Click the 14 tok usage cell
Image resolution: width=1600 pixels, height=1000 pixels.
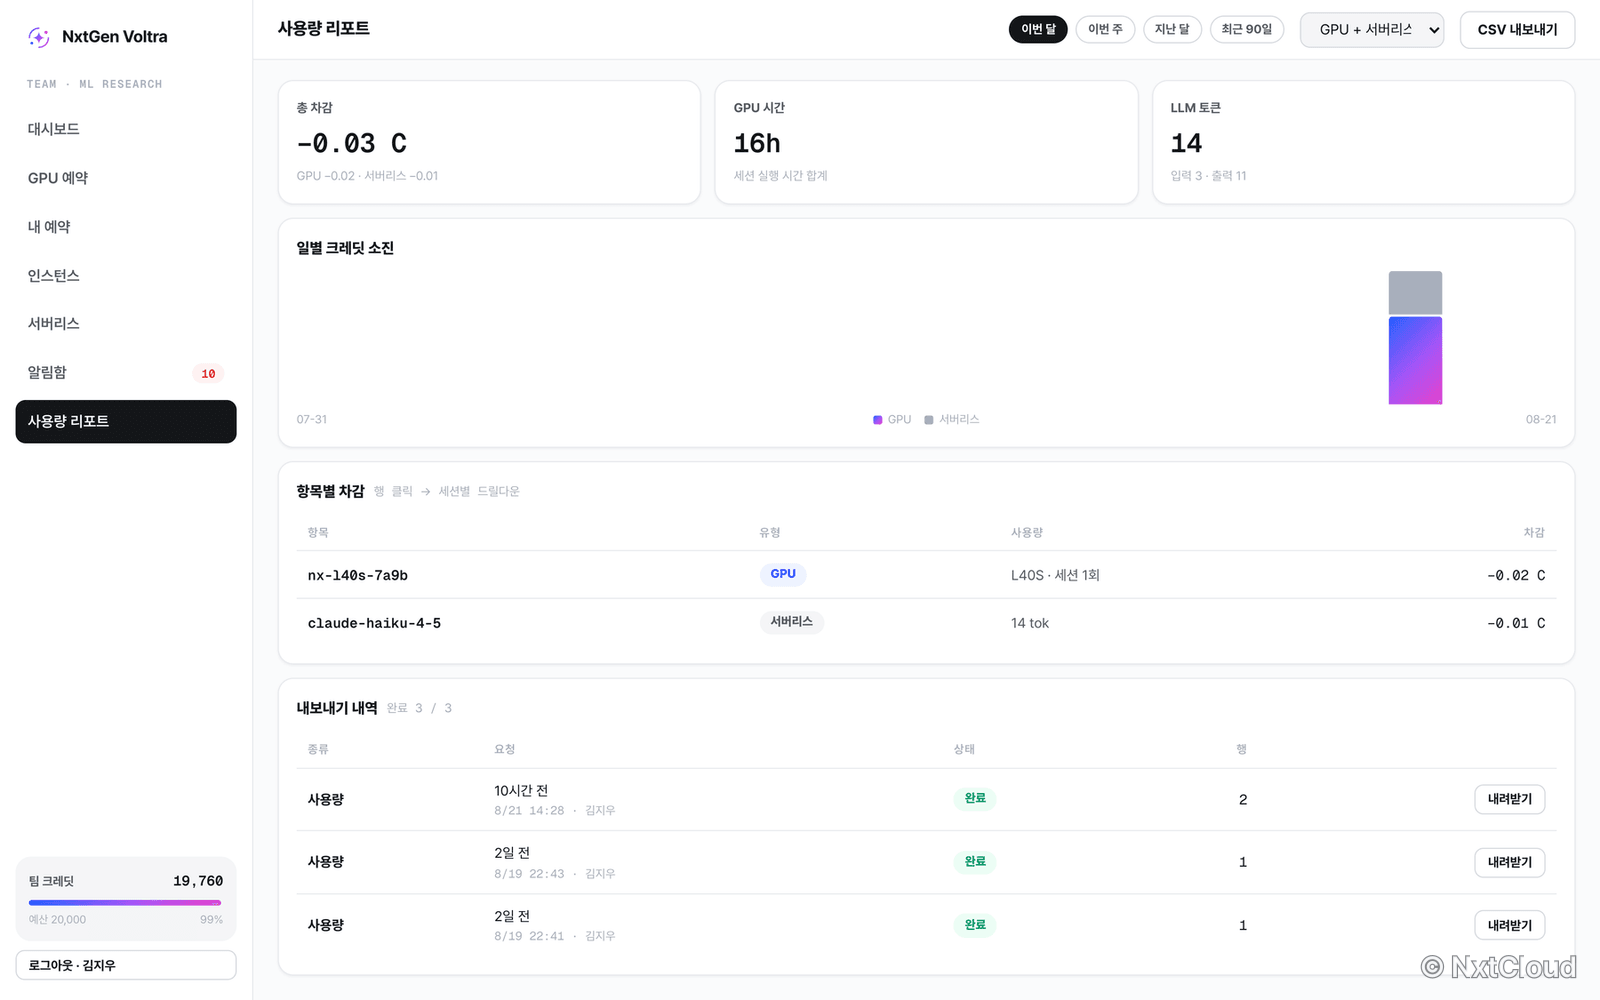[x=1030, y=623]
